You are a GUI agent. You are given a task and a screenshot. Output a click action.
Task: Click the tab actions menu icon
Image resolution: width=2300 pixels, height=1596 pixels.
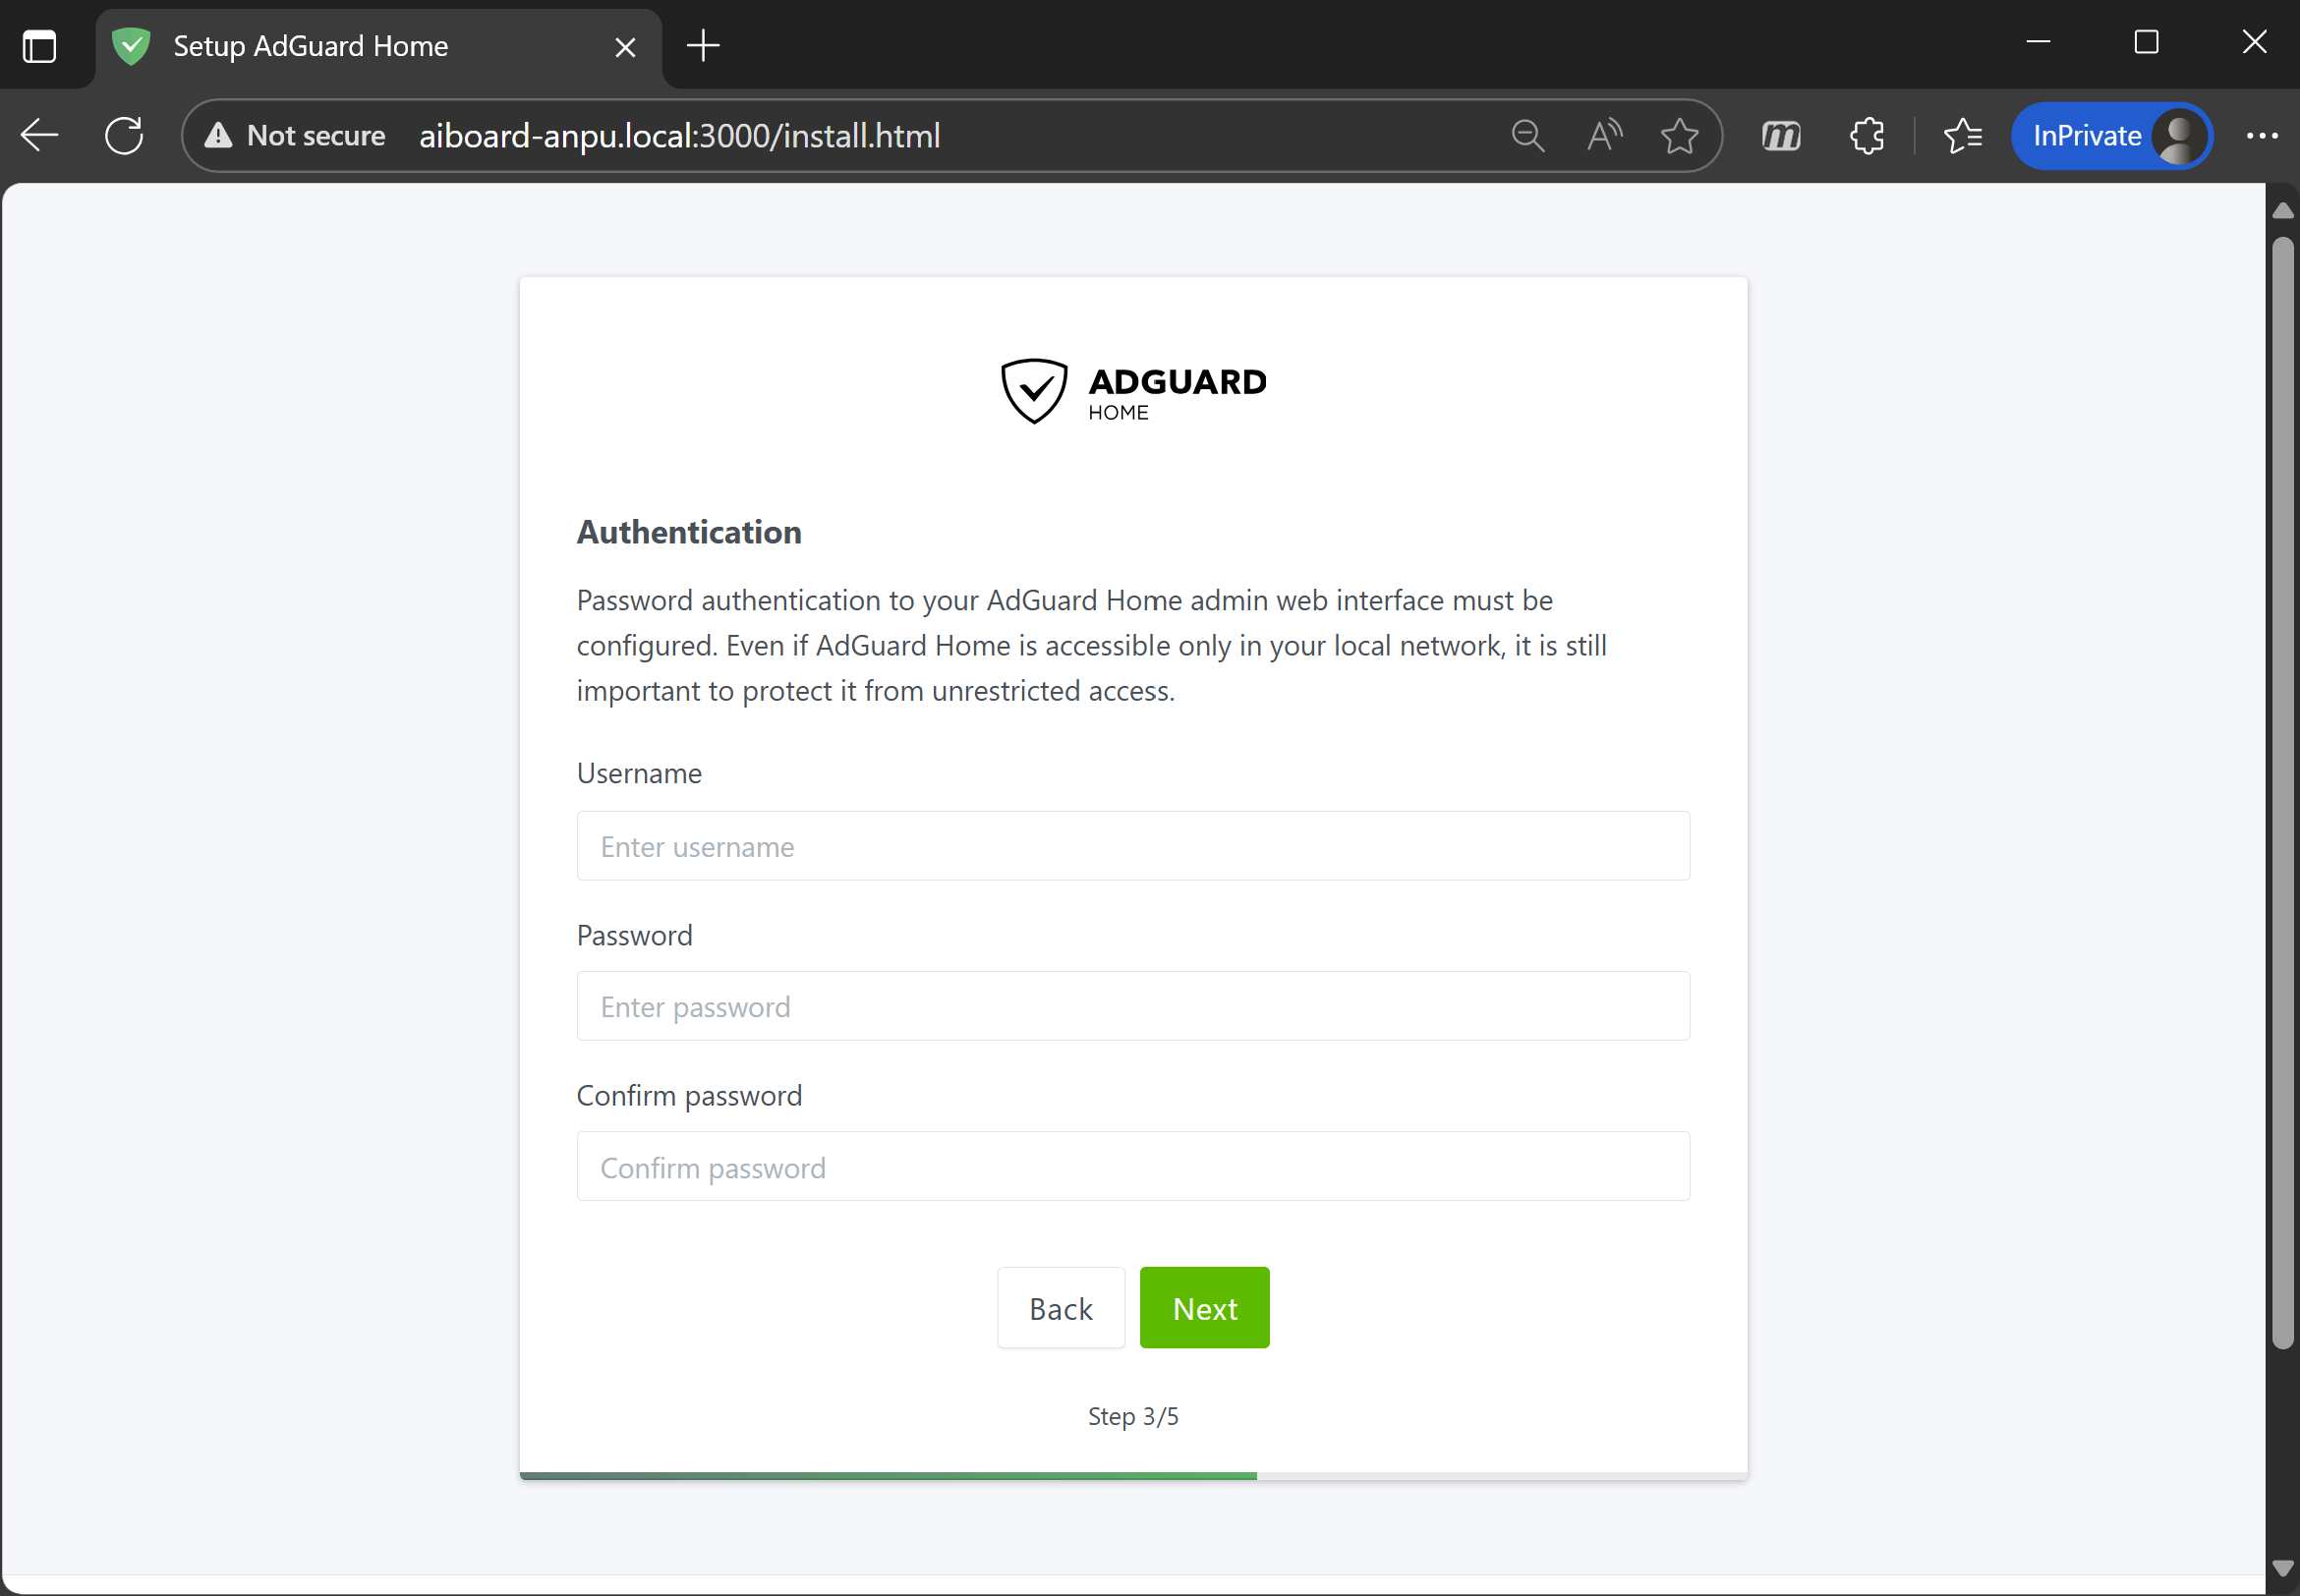point(40,46)
